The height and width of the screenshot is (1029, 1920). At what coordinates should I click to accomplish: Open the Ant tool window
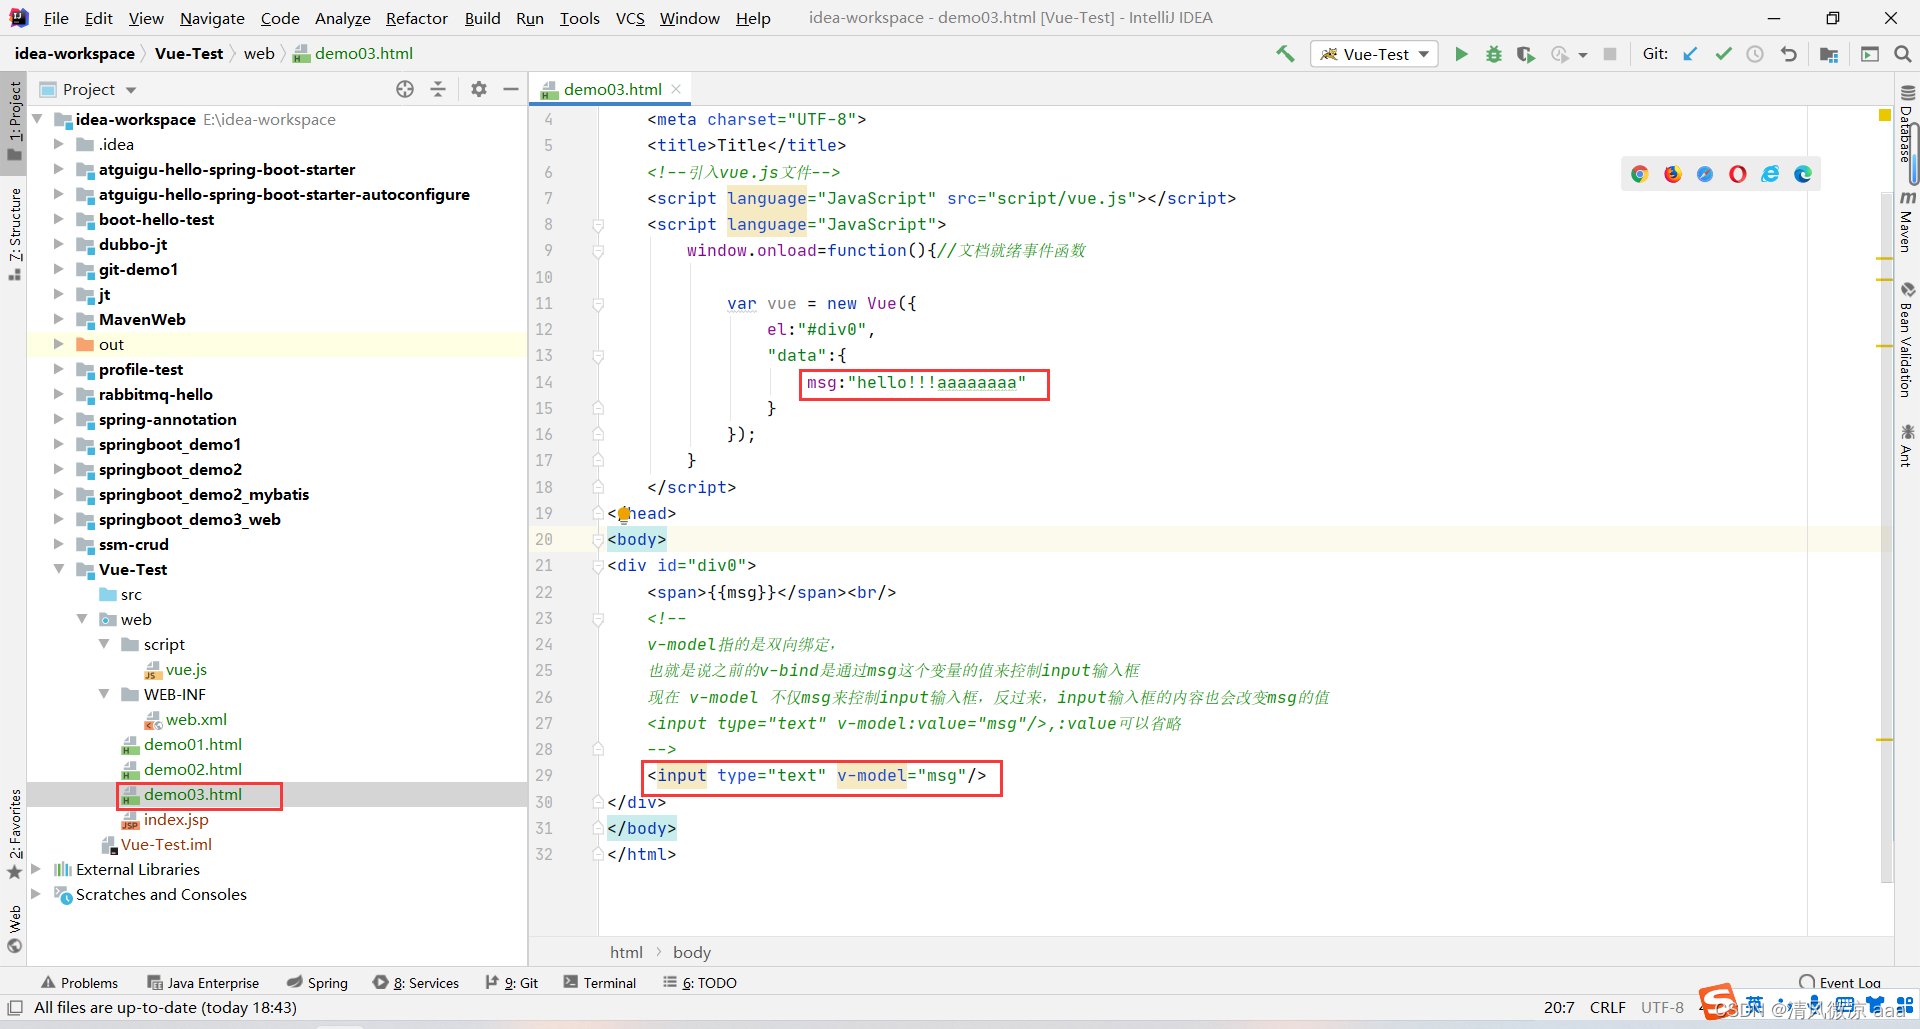click(x=1907, y=446)
